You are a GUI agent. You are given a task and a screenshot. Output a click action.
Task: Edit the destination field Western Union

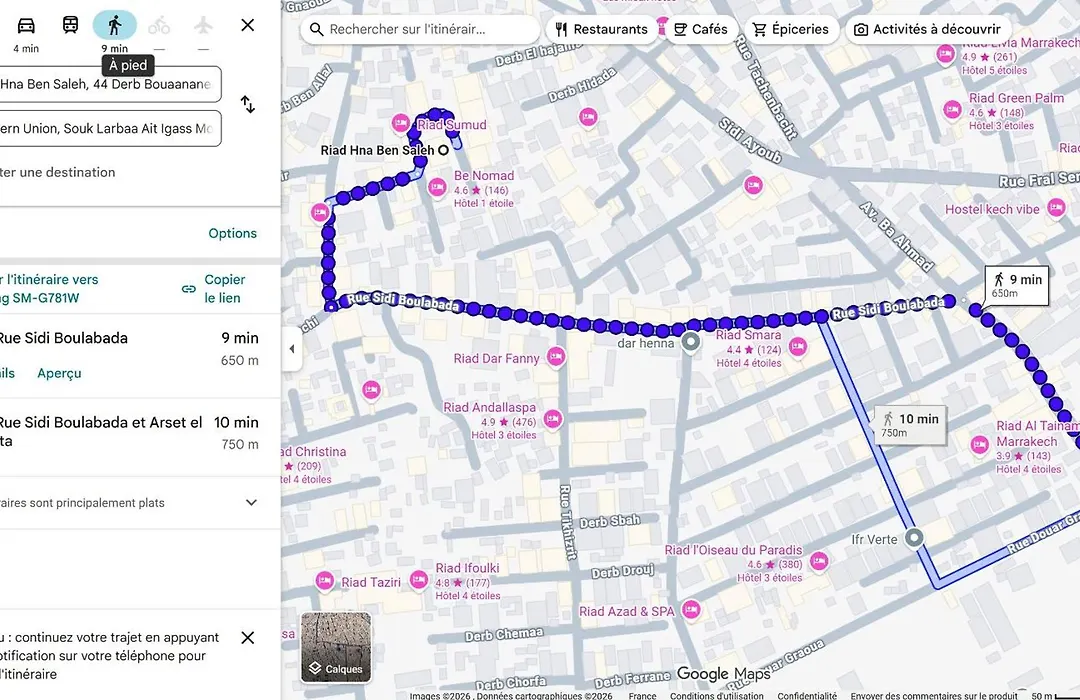click(110, 128)
